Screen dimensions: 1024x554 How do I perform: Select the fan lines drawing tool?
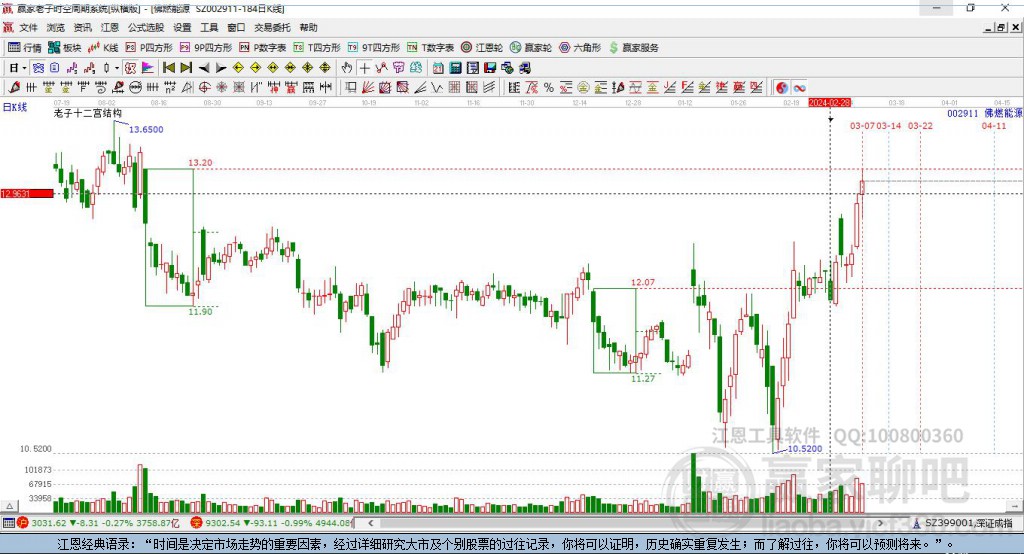368,88
